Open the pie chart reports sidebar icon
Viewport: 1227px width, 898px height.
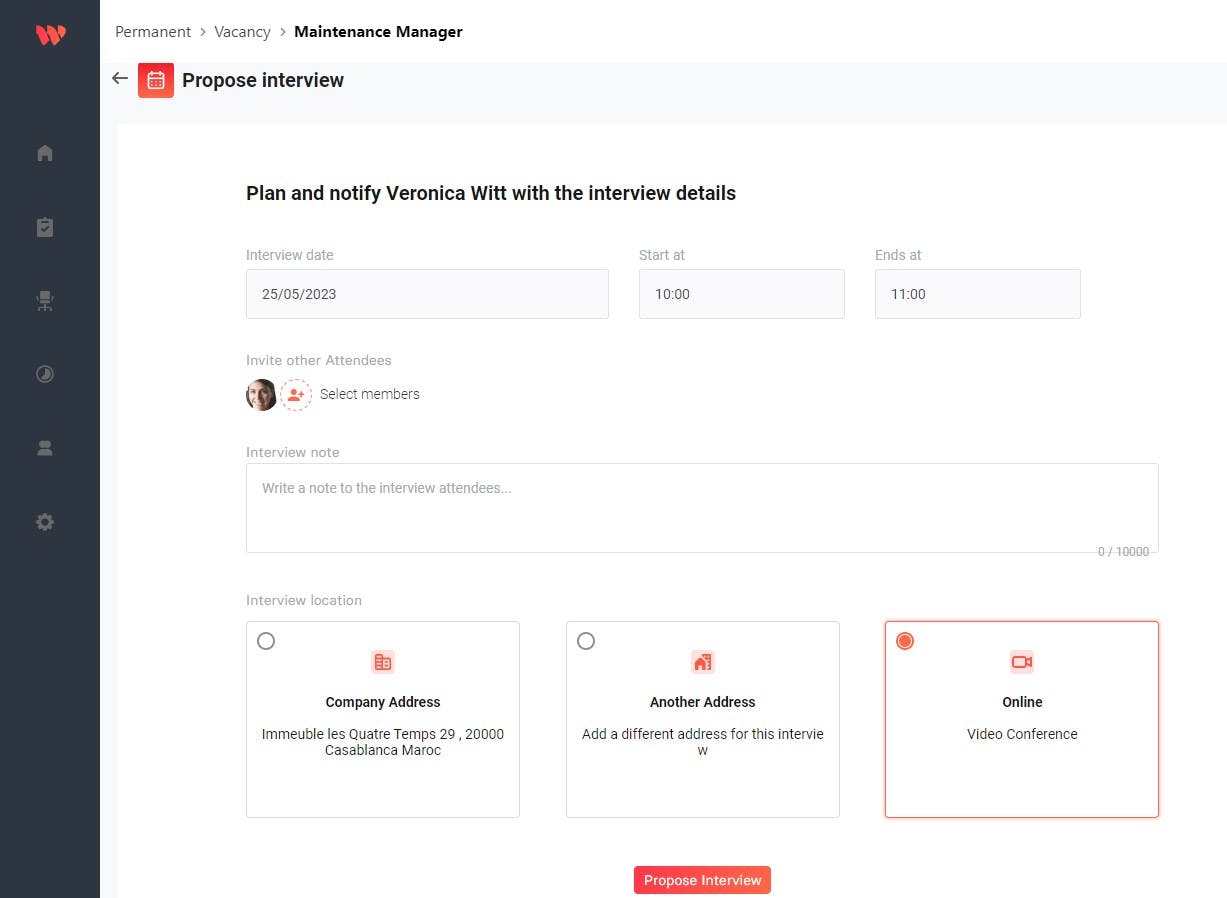[x=45, y=374]
